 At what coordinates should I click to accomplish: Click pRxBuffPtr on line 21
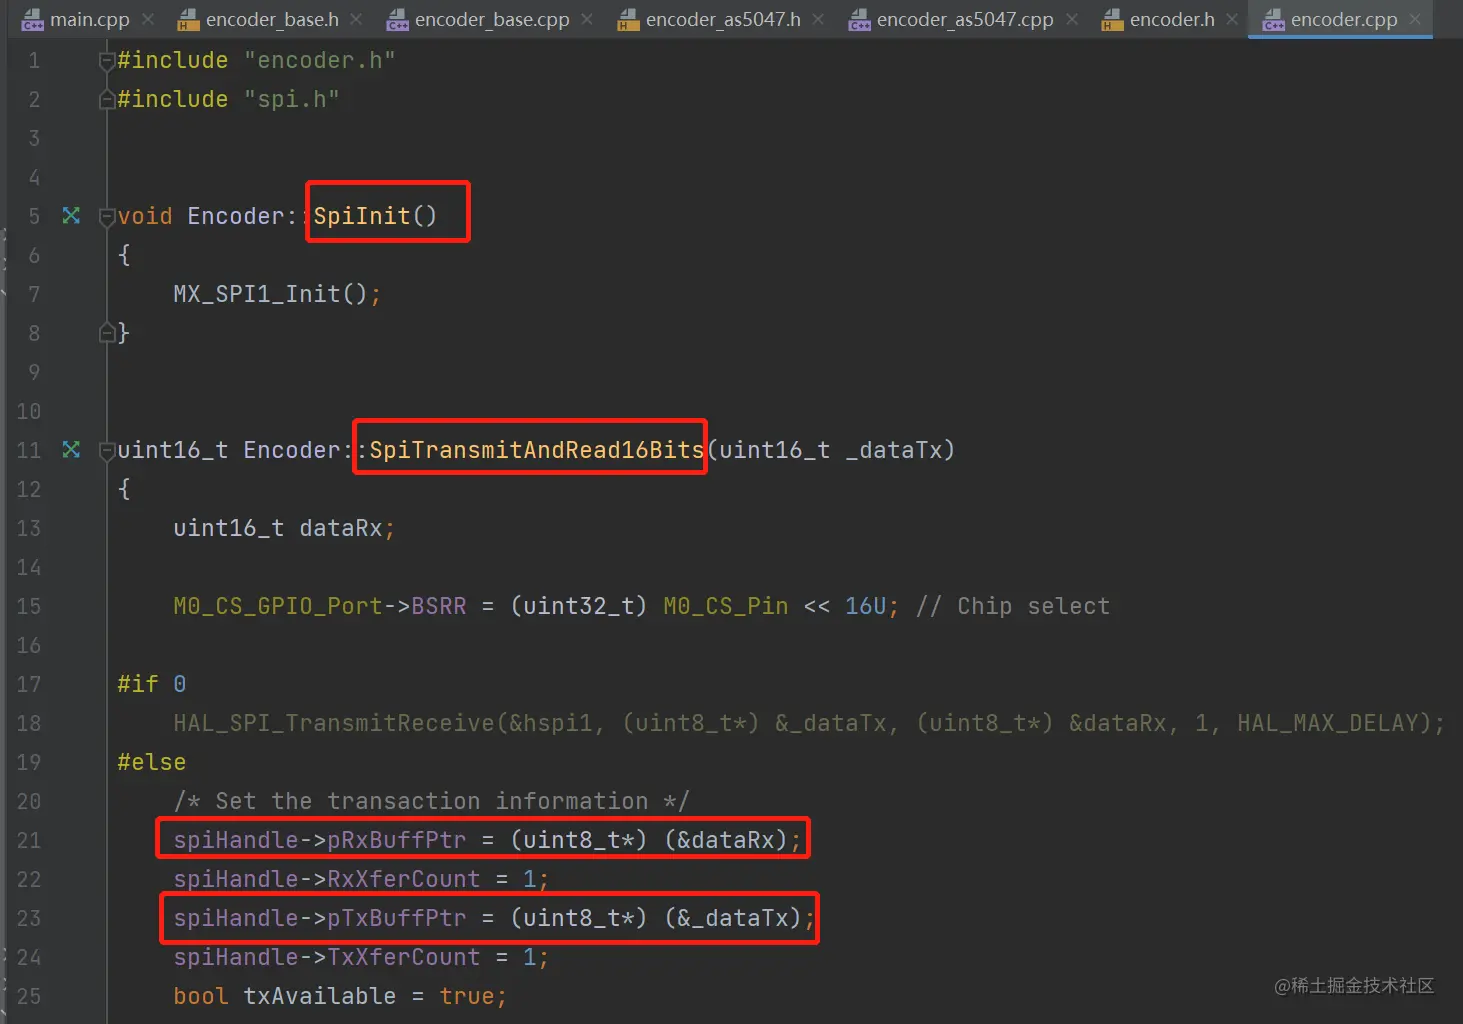pos(397,840)
